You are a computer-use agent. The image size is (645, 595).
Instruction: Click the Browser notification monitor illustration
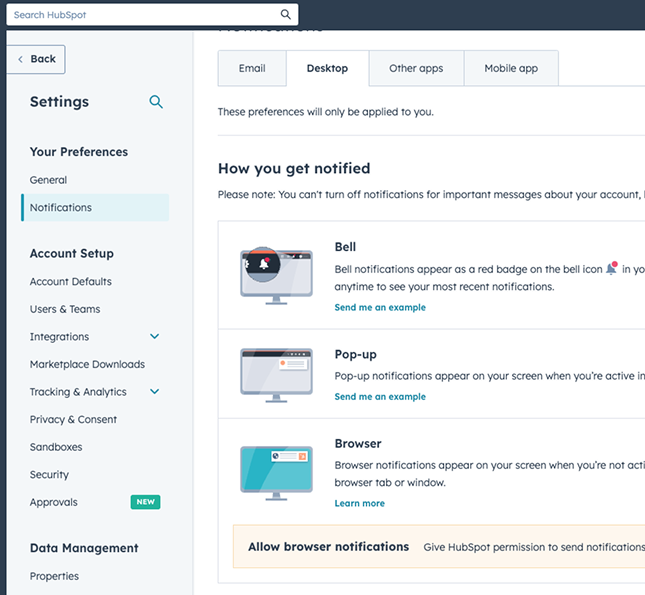(x=276, y=473)
